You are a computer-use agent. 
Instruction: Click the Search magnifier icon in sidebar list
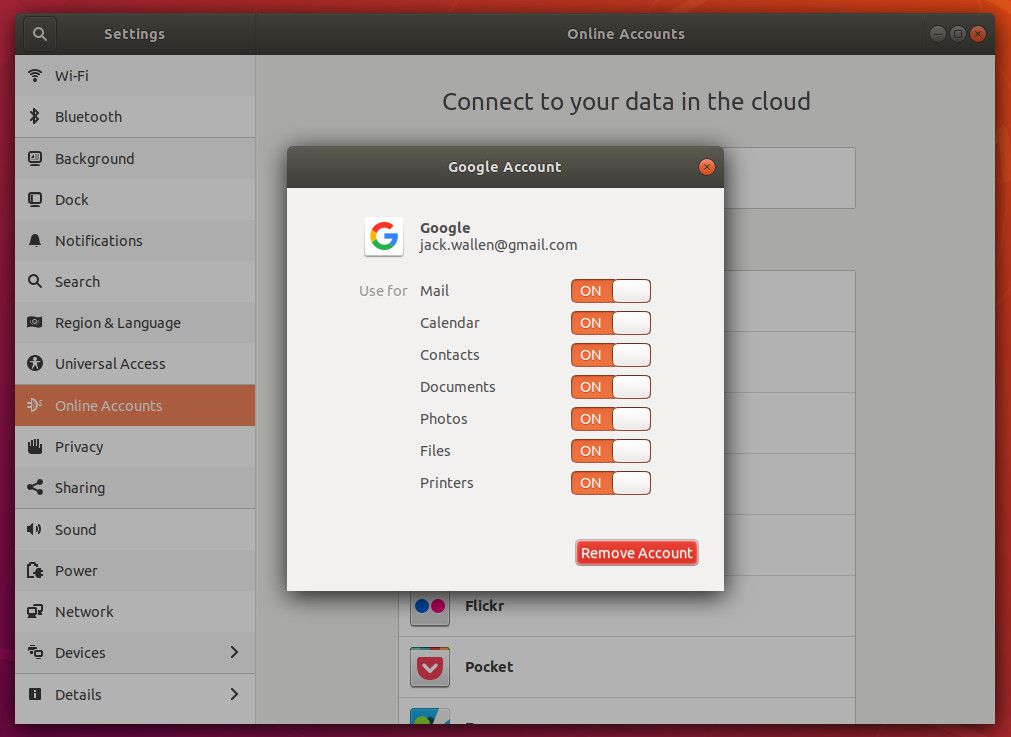coord(35,281)
